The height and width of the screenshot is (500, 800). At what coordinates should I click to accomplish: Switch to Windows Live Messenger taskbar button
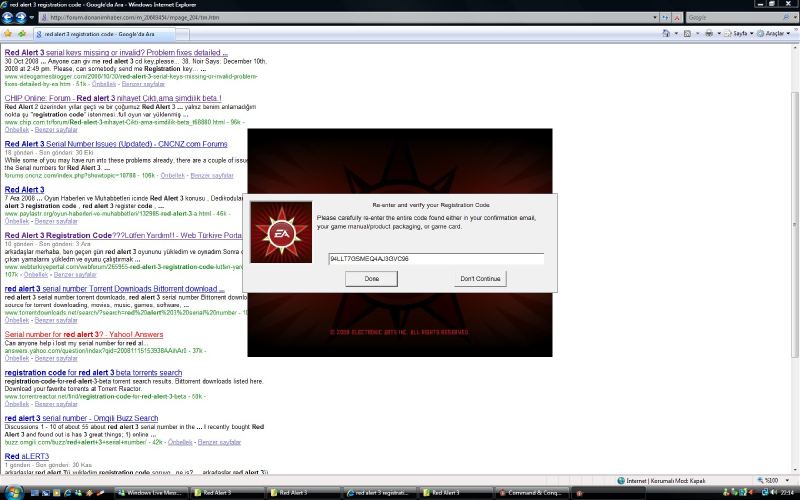click(x=150, y=493)
